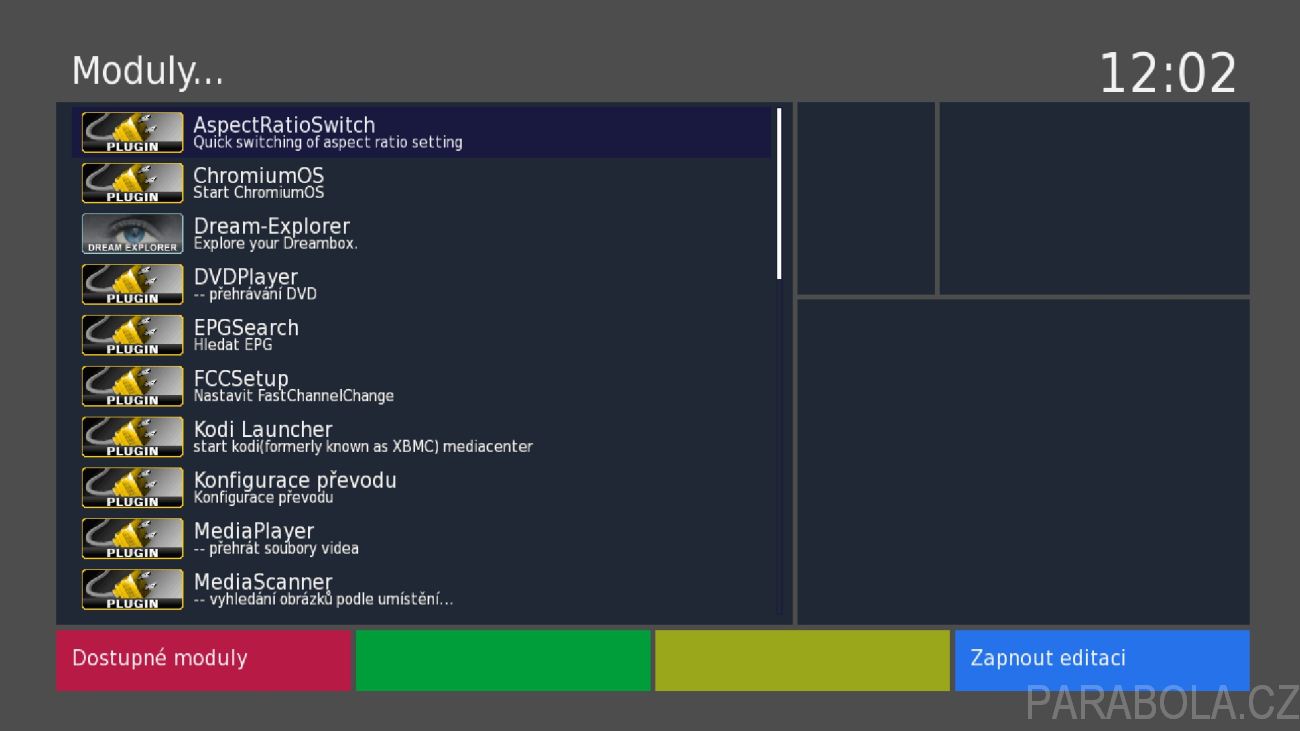The width and height of the screenshot is (1300, 731).
Task: Select the Konfigurace převodu plugin icon
Action: (133, 487)
